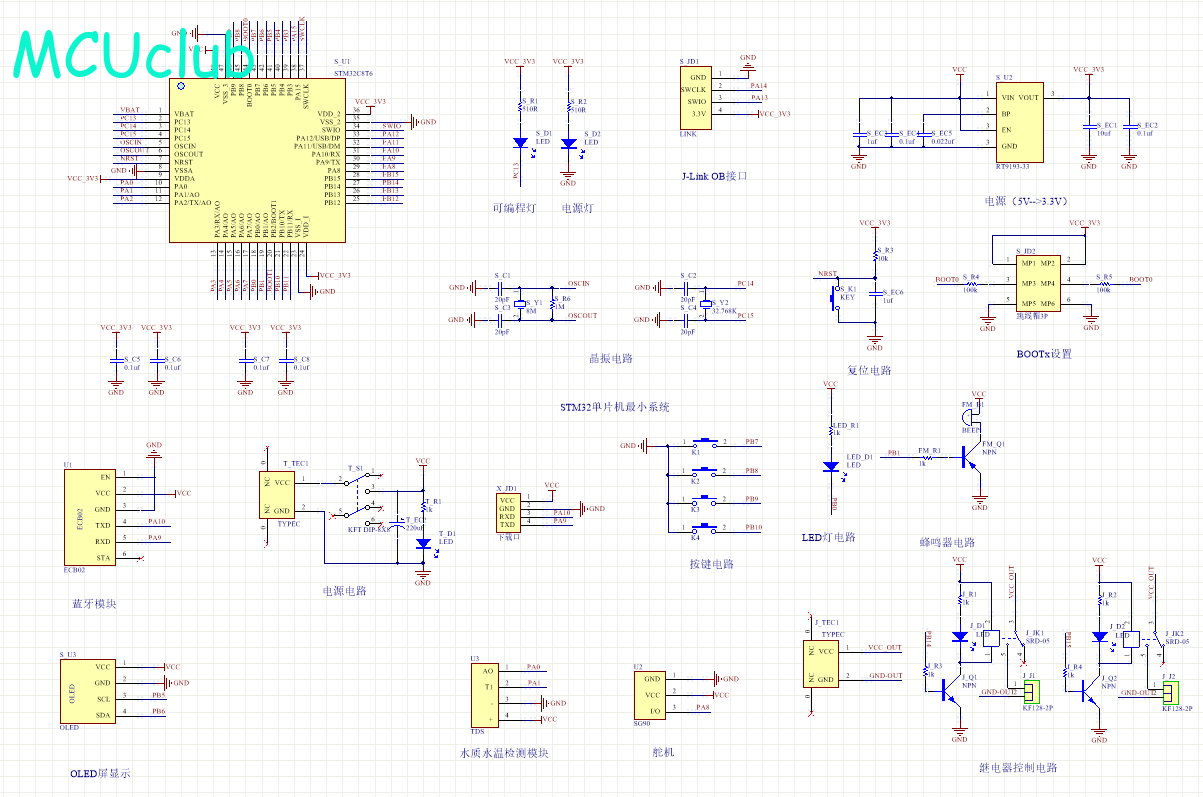1203x797 pixels.
Task: Select the Y2 32.768K crystal symbol
Action: [706, 303]
